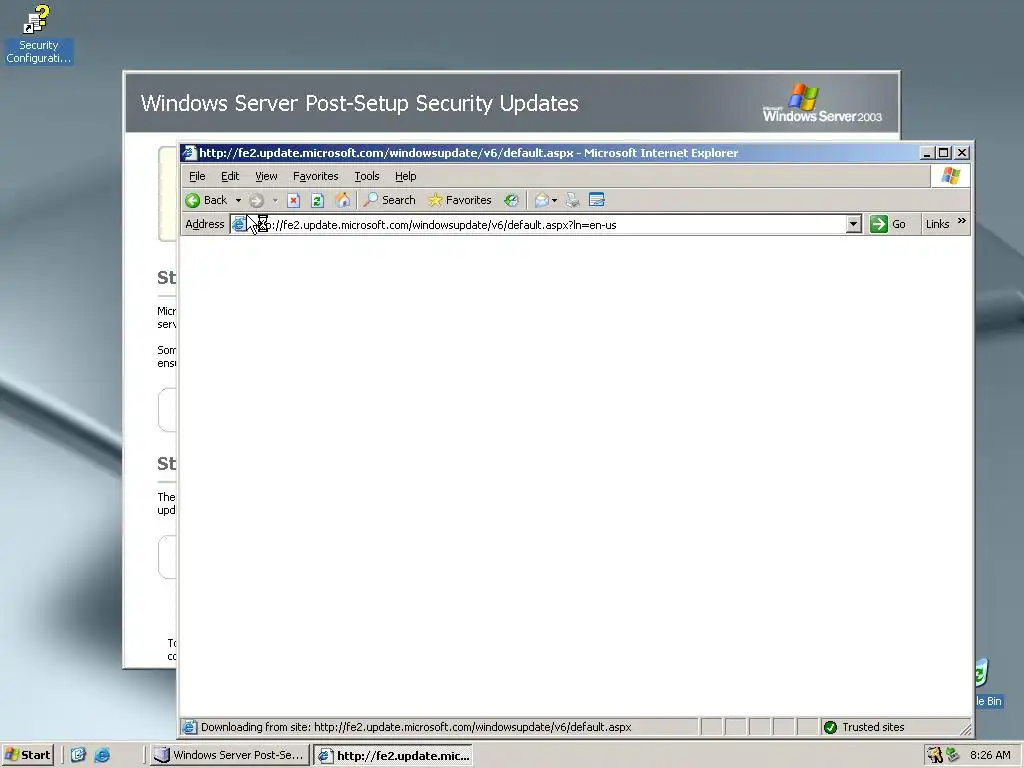
Task: Open the Favorites menu
Action: 315,176
